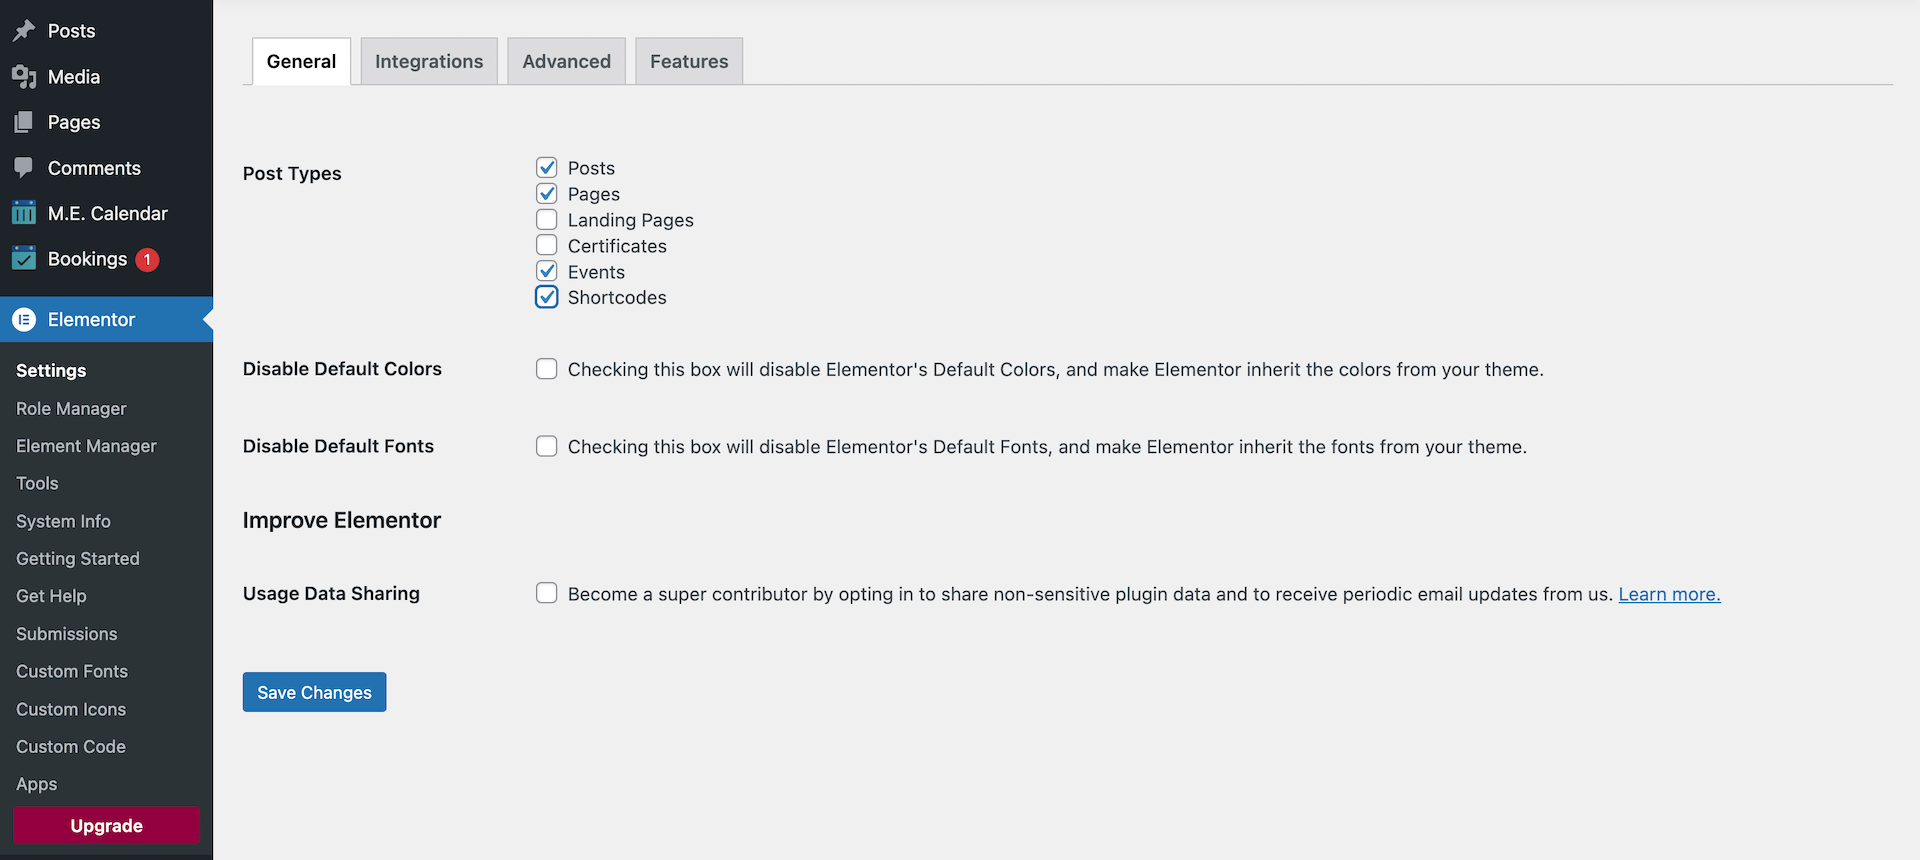The image size is (1920, 860).
Task: Uncheck the Posts post type checkbox
Action: [x=547, y=167]
